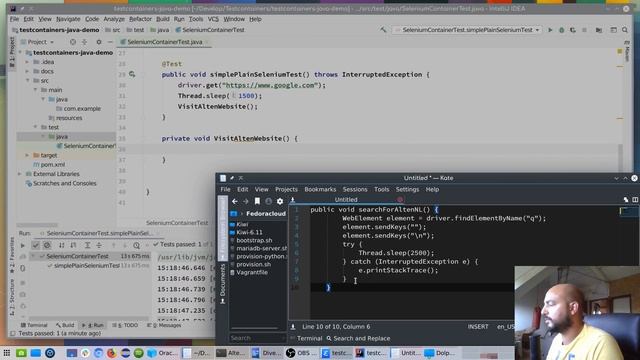
Task: Click the split view icon in Kate
Action: click(x=635, y=200)
